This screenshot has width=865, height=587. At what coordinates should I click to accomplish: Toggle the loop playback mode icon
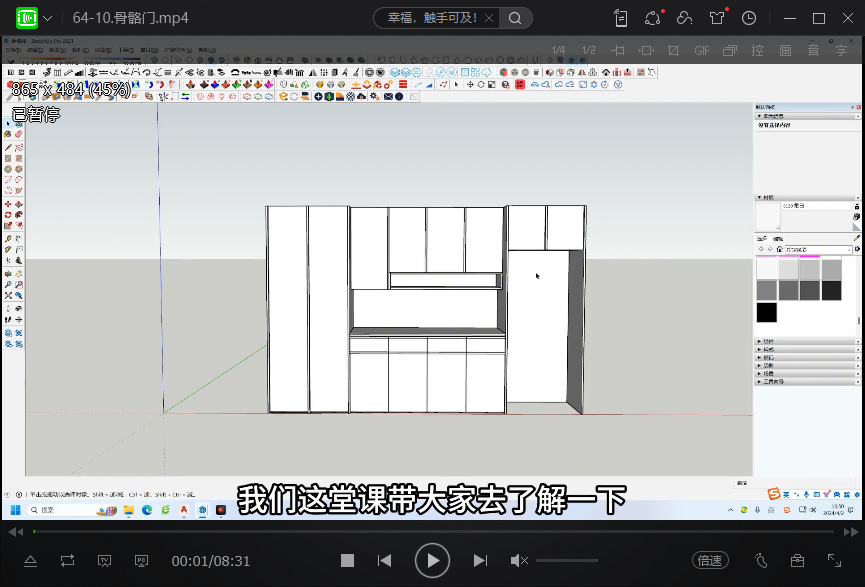[67, 561]
